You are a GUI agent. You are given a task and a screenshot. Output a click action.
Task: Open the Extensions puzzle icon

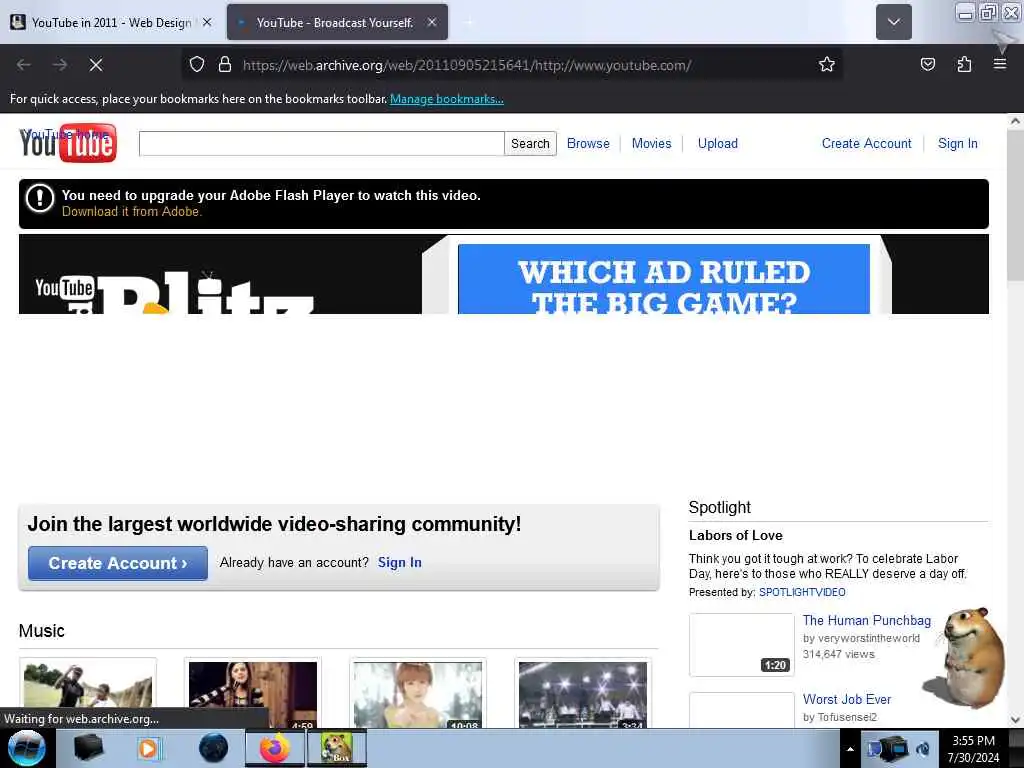pos(964,65)
